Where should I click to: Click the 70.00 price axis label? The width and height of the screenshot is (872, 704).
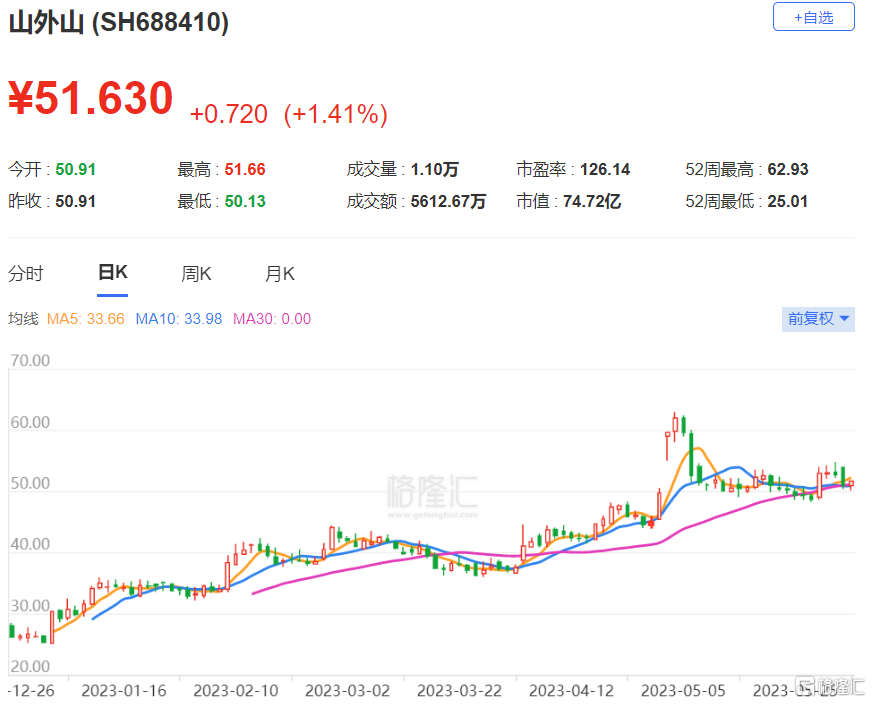tap(29, 361)
